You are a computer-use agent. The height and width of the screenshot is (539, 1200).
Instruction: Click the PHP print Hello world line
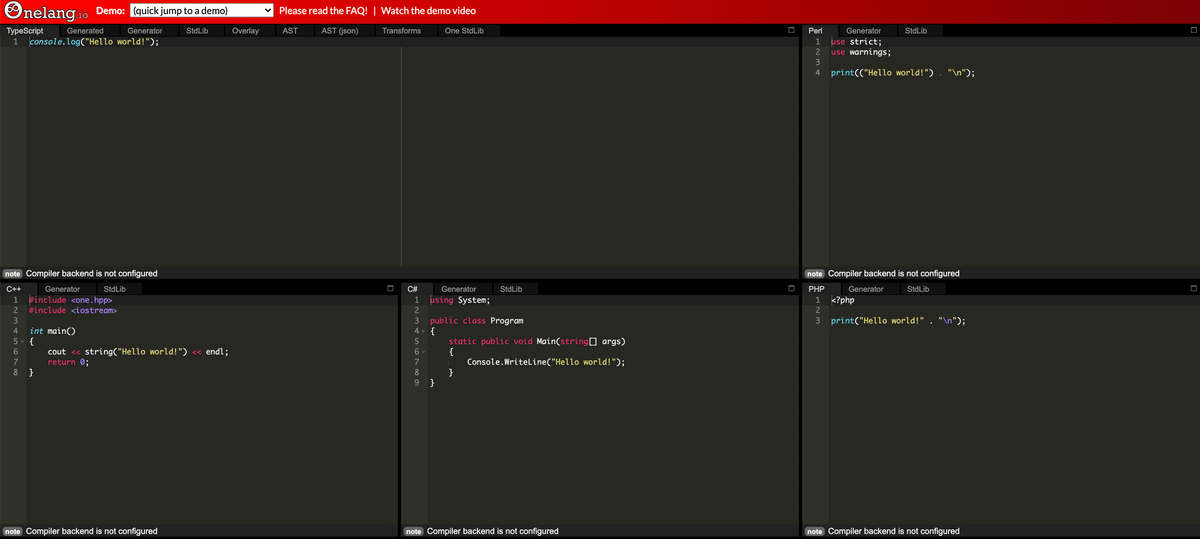[x=898, y=321]
